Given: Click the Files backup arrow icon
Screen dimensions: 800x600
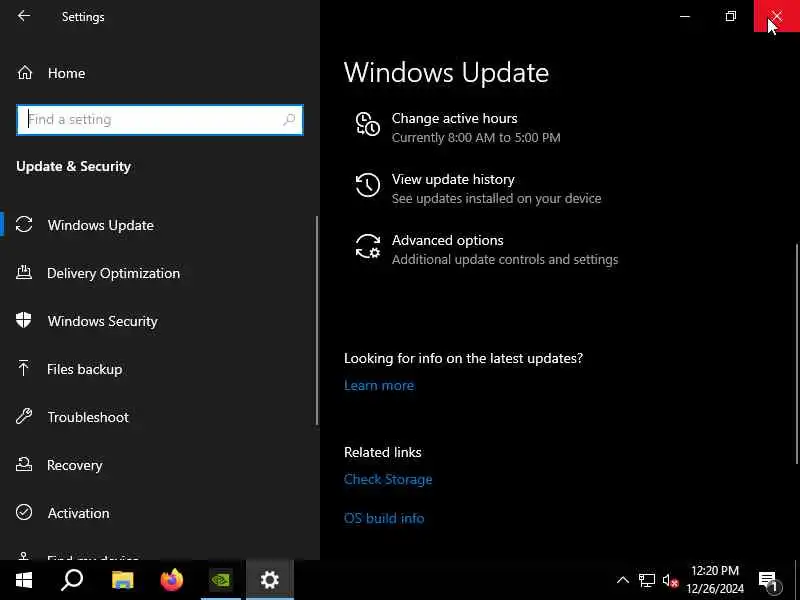Looking at the screenshot, I should pos(23,368).
